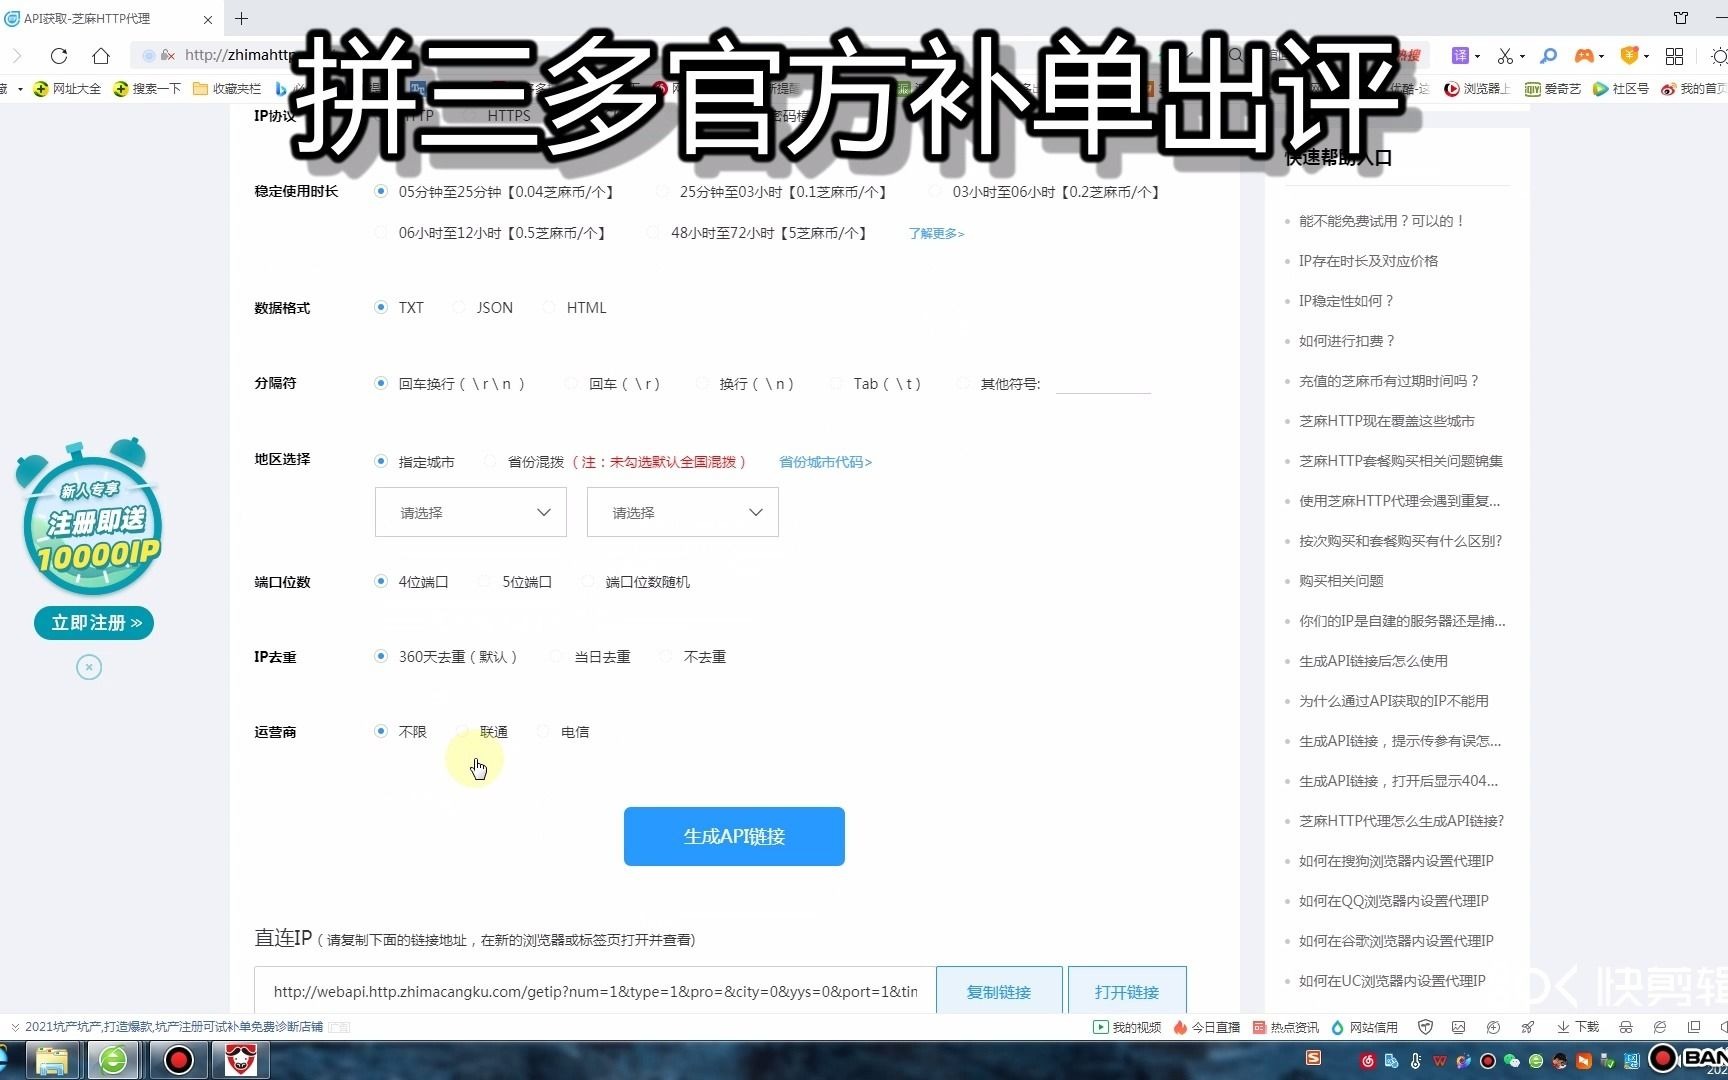
Task: Click the red record button taskbar icon
Action: point(179,1060)
